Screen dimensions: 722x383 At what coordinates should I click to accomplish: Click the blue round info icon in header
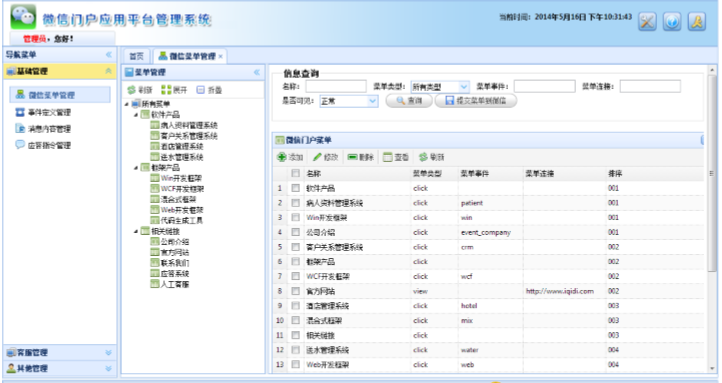(x=672, y=22)
